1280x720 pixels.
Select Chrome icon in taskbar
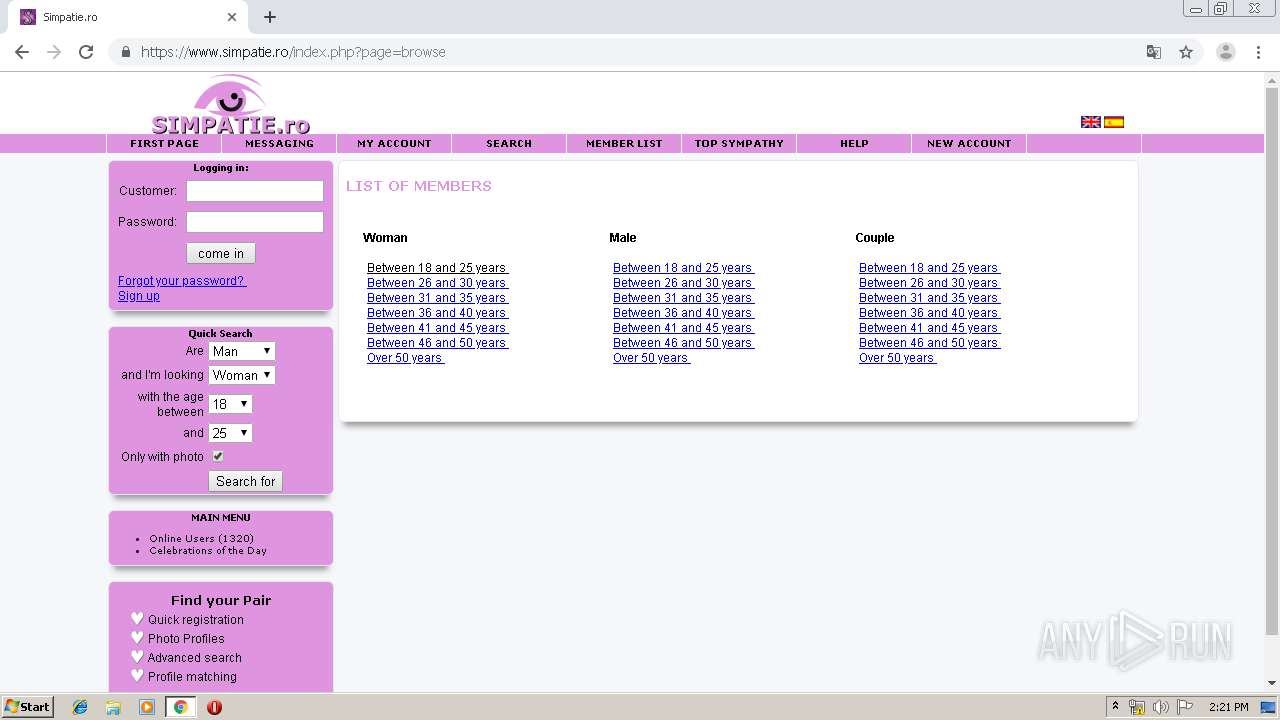pos(180,707)
